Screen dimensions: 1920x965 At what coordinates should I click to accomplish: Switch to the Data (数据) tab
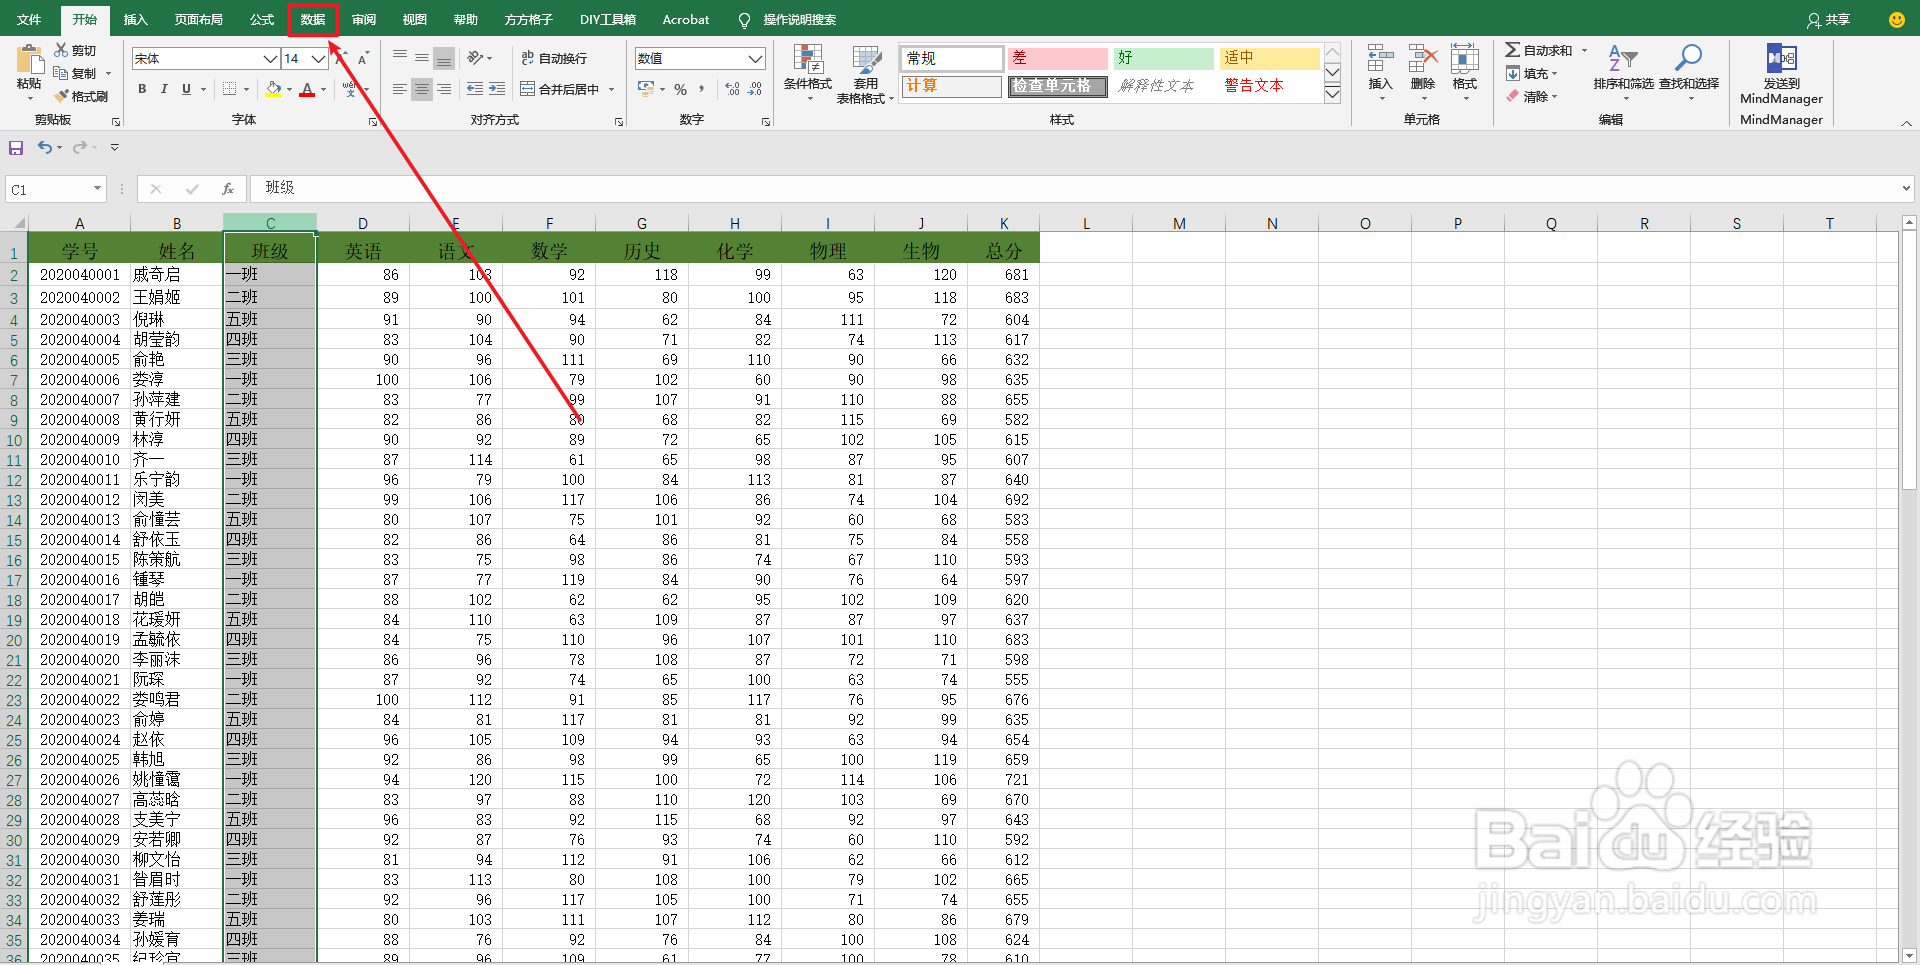tap(313, 19)
